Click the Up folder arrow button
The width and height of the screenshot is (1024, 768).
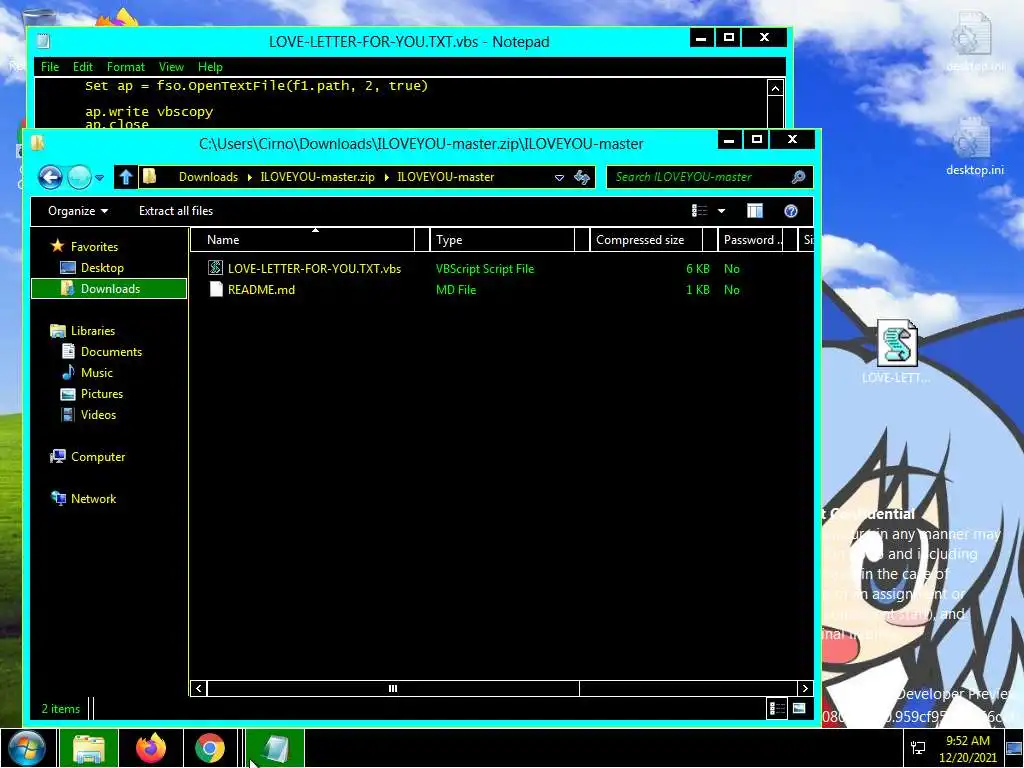tap(126, 177)
